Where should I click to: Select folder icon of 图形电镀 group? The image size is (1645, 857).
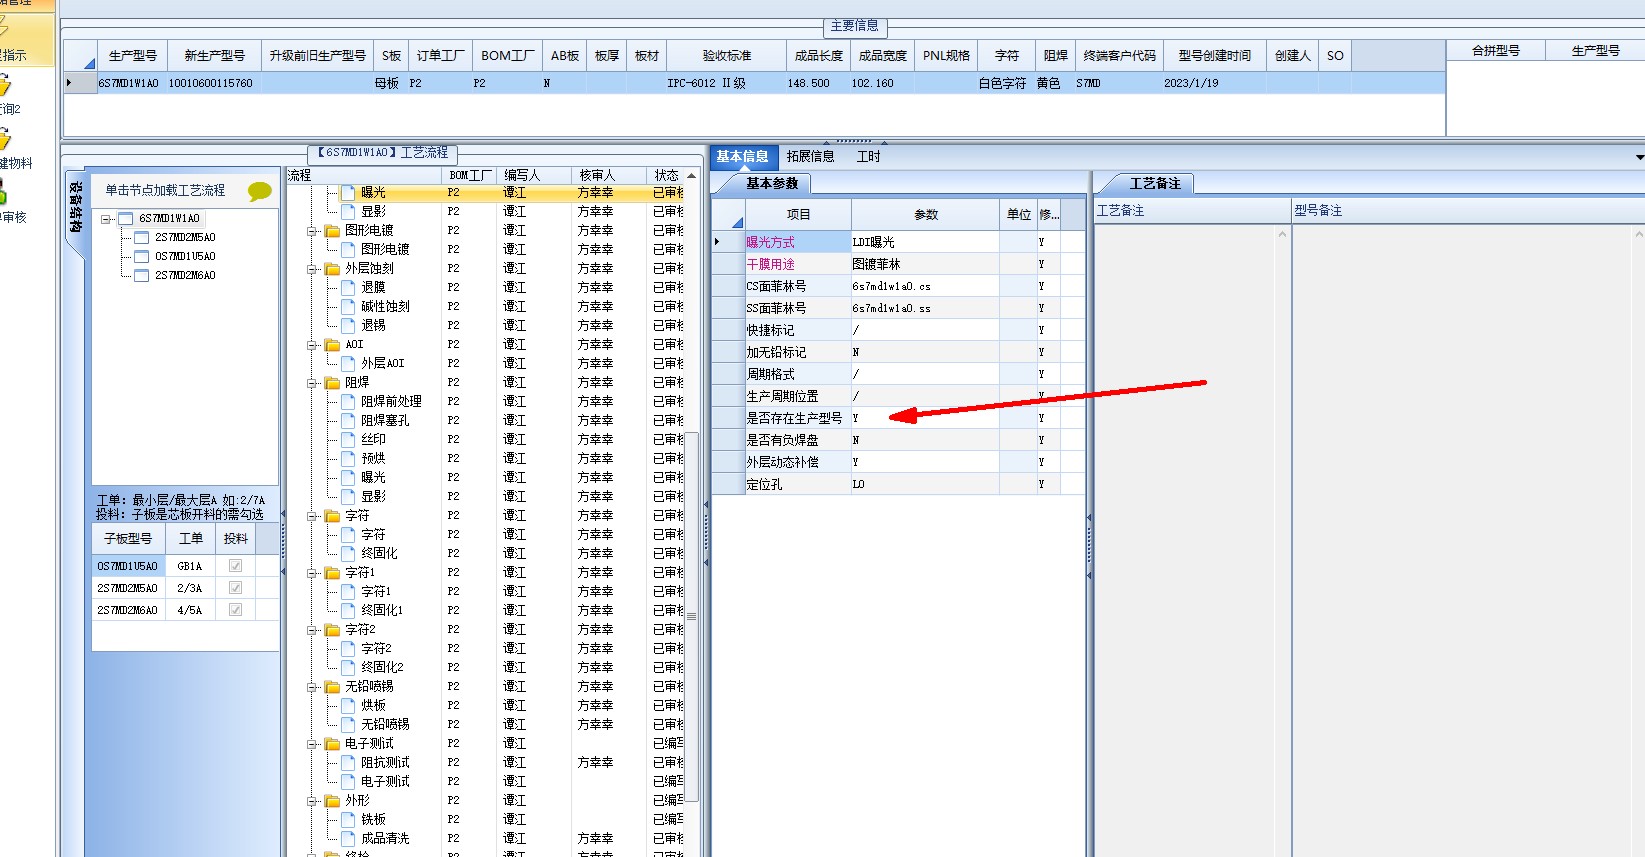point(333,231)
